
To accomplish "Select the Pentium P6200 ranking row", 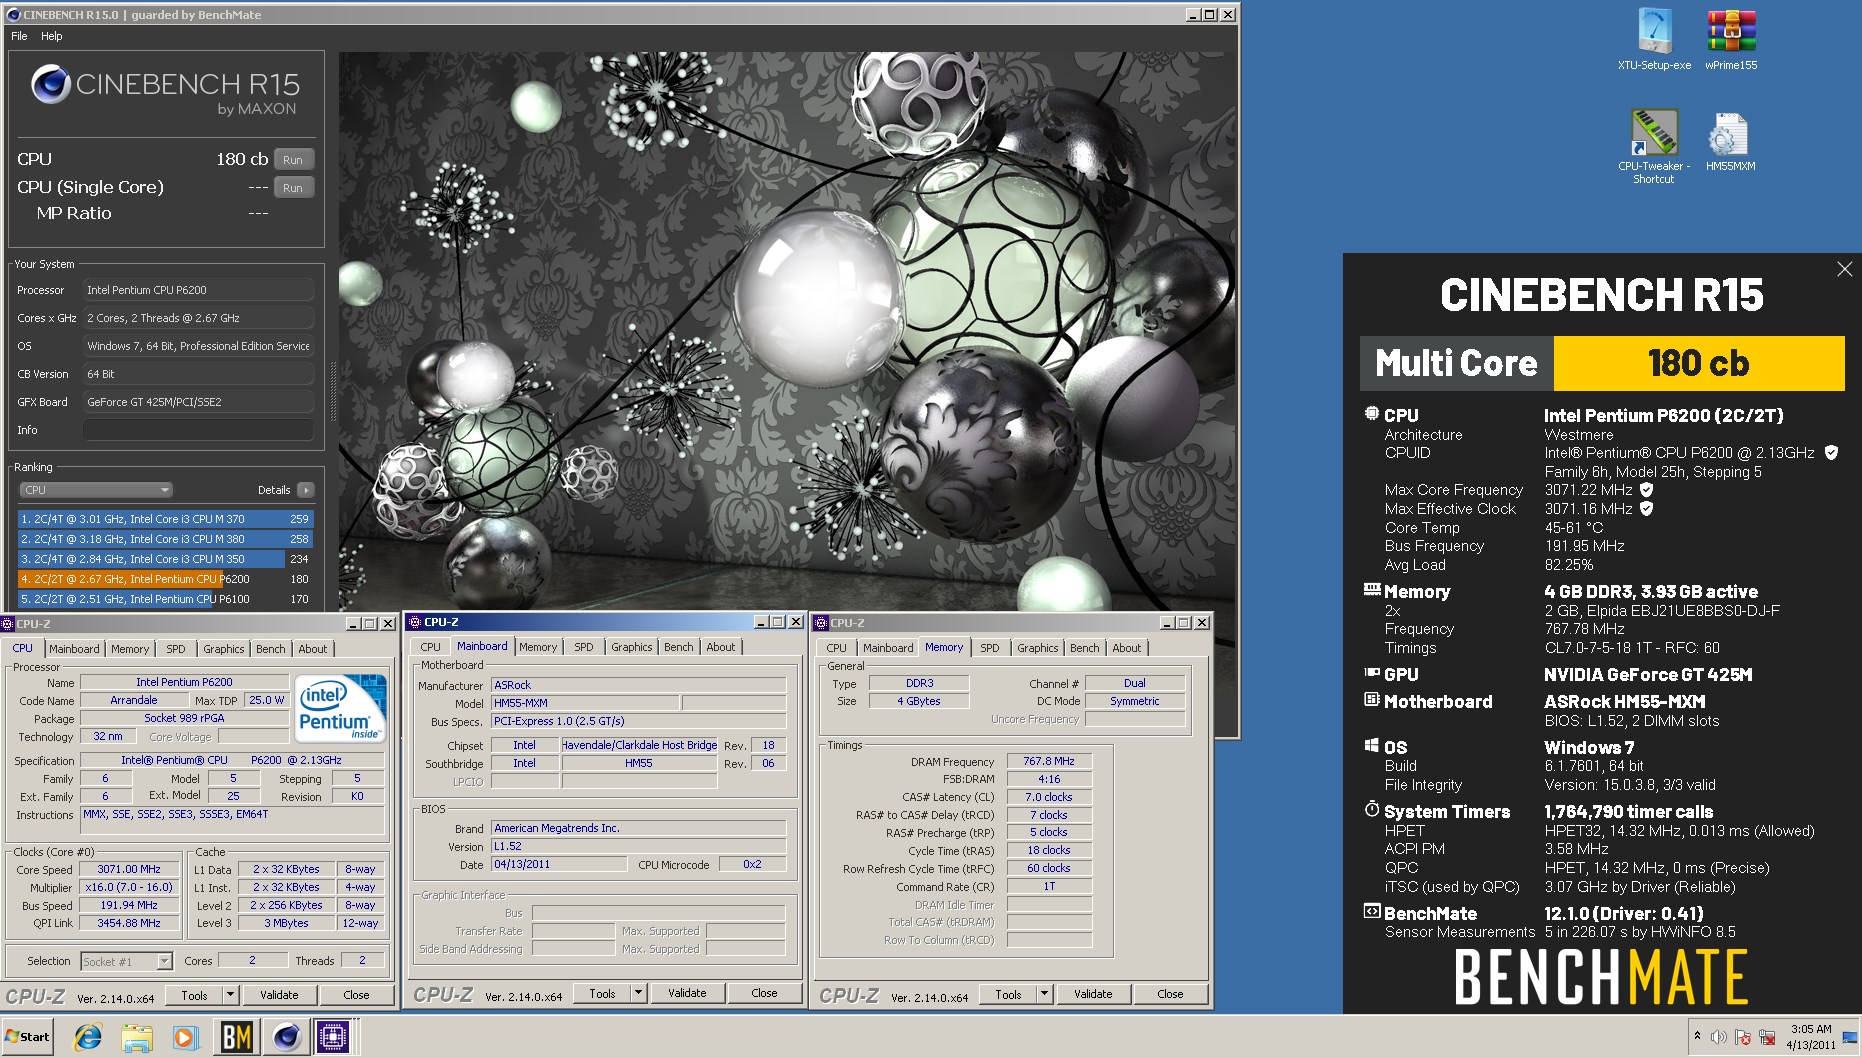I will pos(165,579).
